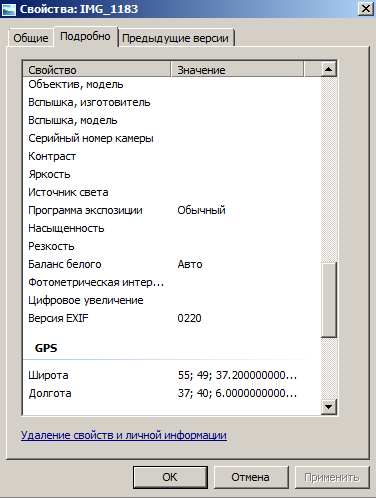Select the Вспышка, модель row
Image resolution: width=376 pixels, height=498 pixels.
click(172, 120)
